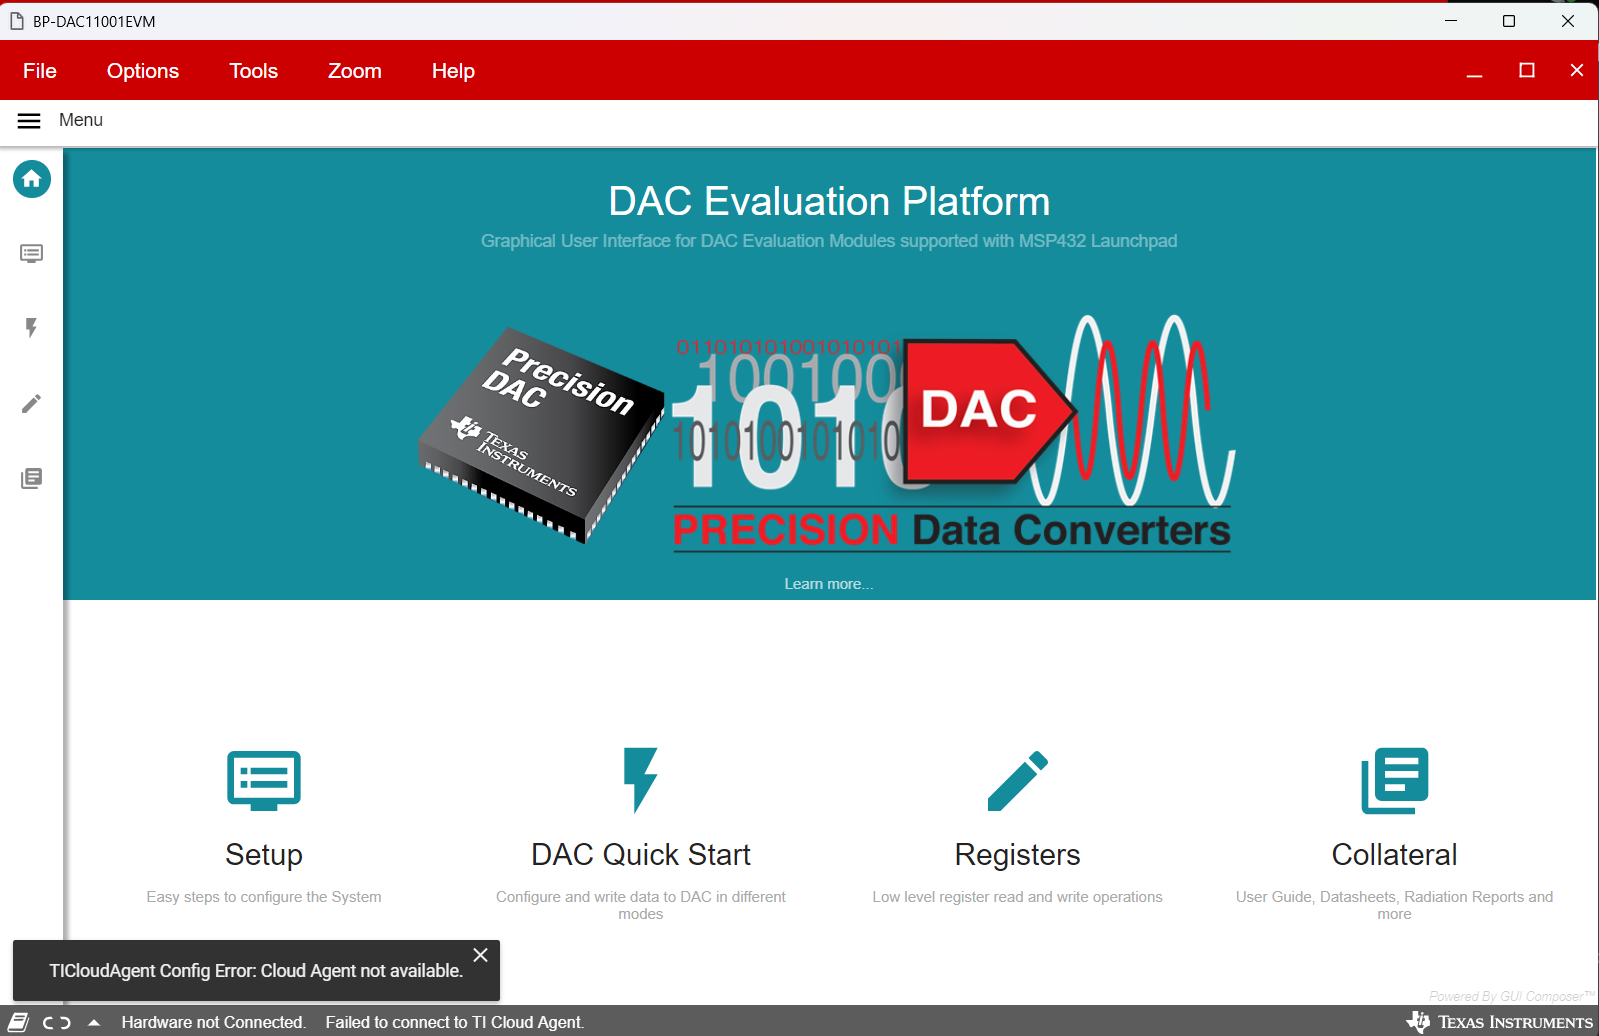Viewport: 1599px width, 1036px height.
Task: Expand the hamburger Menu sidebar
Action: (x=29, y=120)
